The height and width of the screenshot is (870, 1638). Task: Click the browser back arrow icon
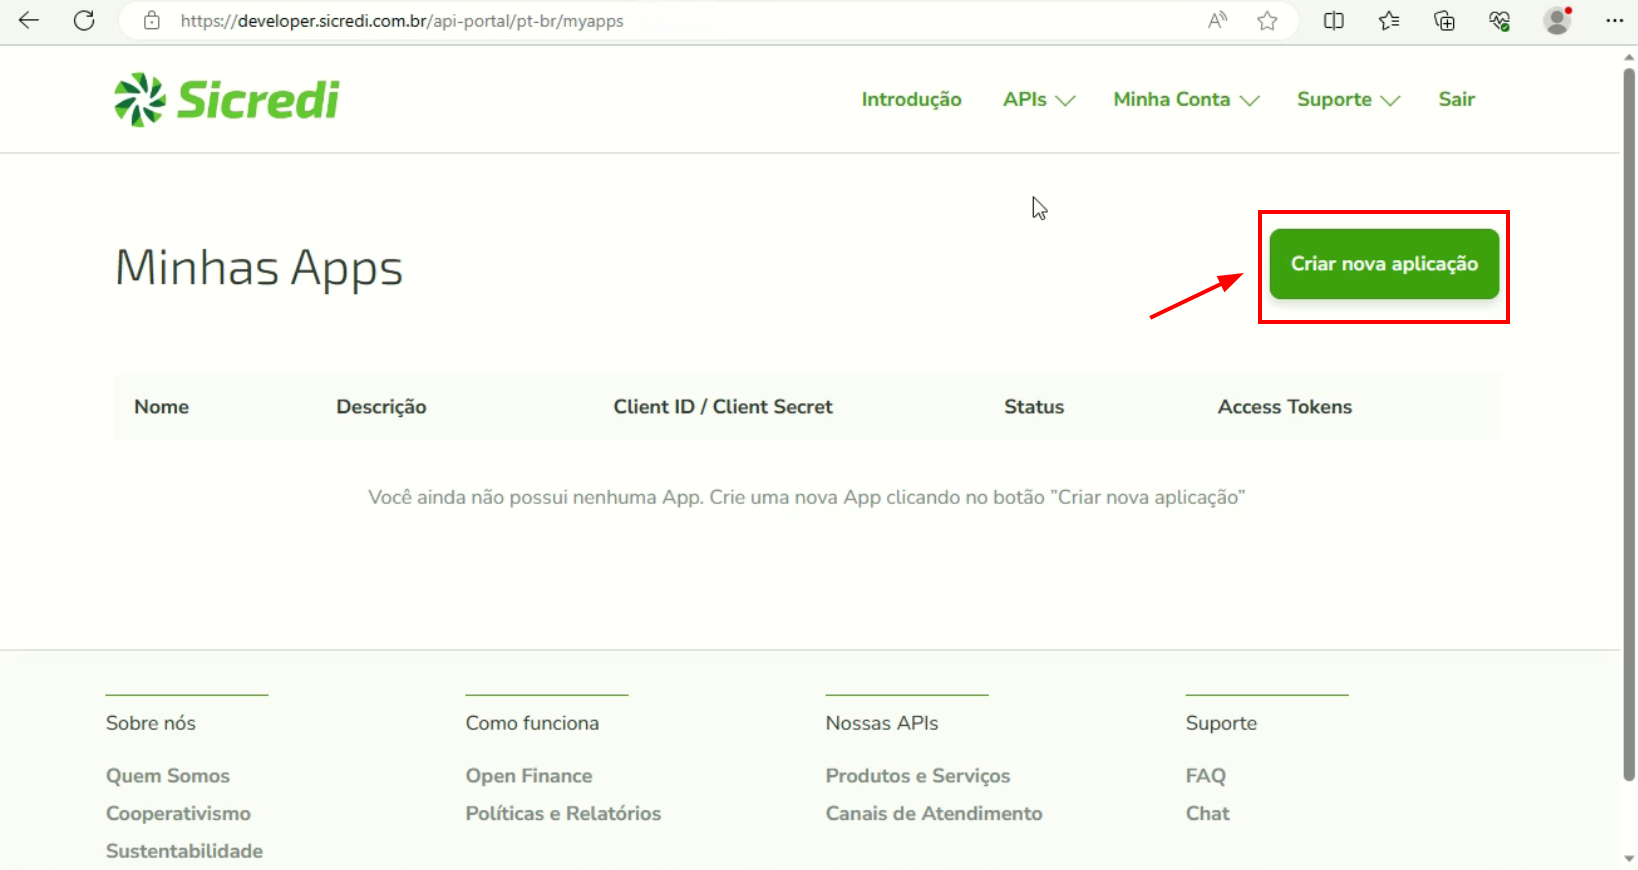coord(29,21)
